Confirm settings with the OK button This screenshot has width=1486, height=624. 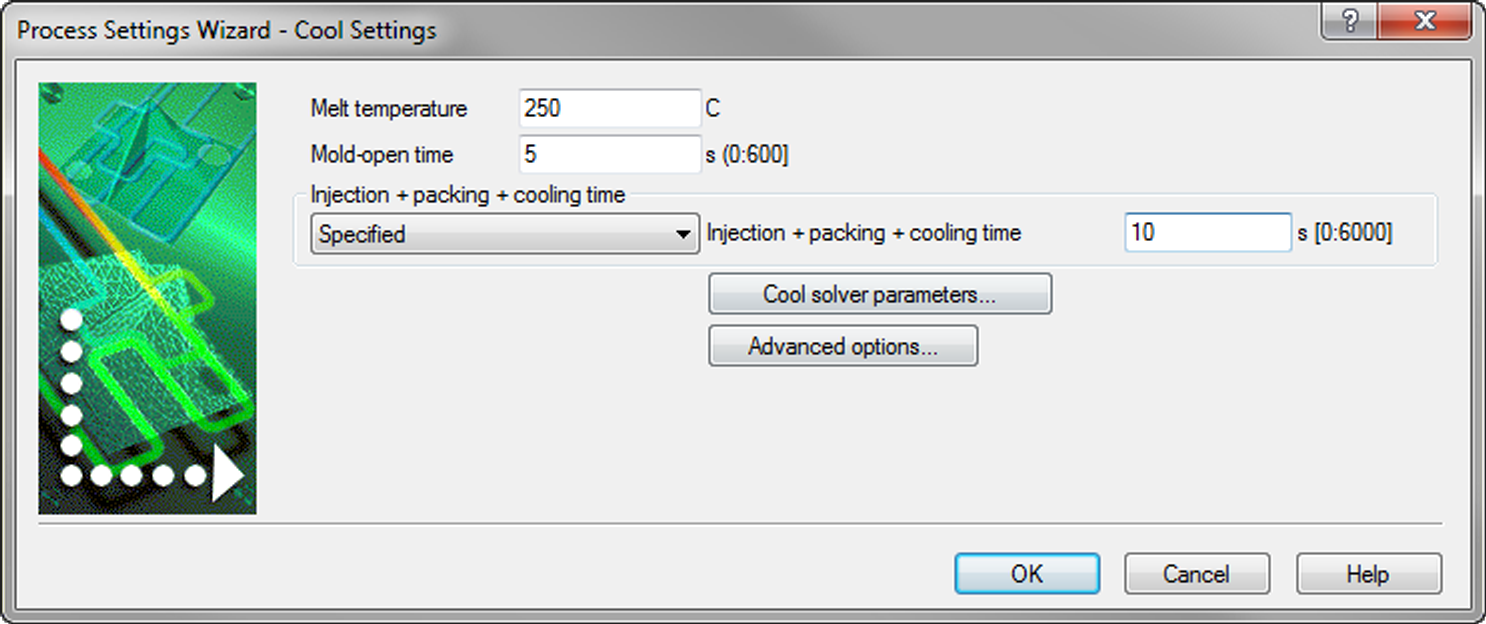point(1027,574)
